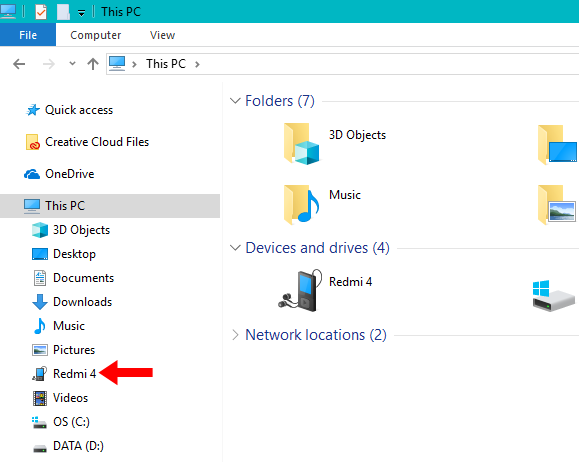This screenshot has height=462, width=579.
Task: Open Quick access in sidebar
Action: (x=69, y=110)
